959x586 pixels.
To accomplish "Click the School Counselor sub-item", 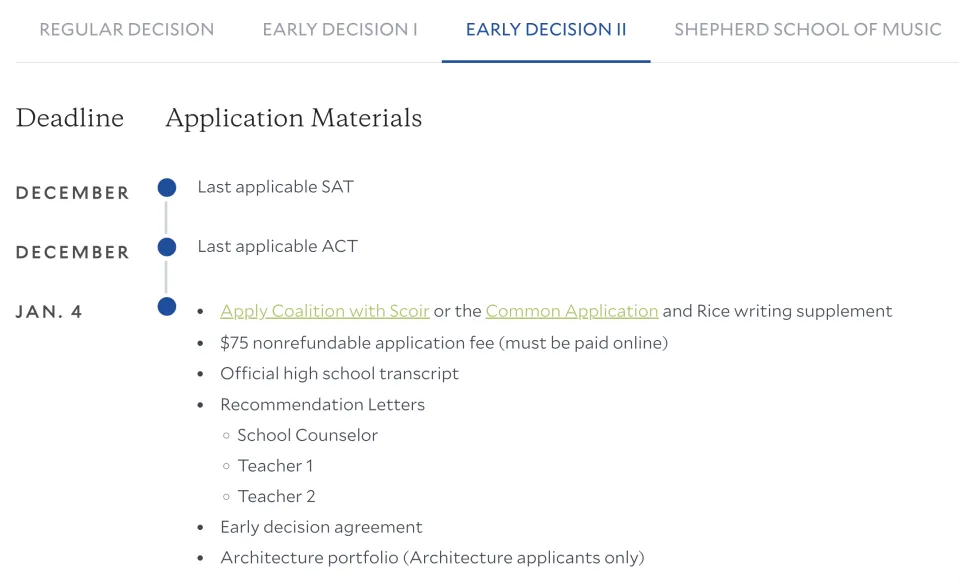I will point(307,435).
